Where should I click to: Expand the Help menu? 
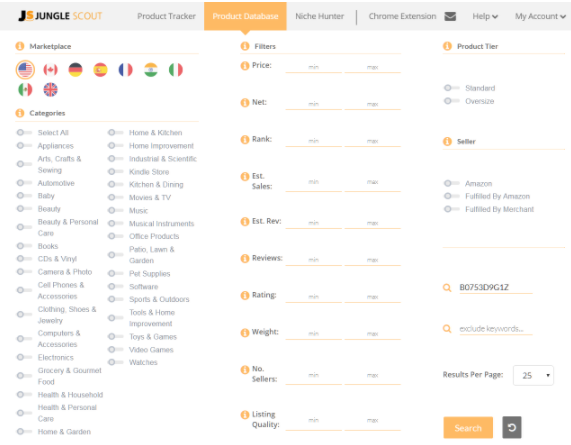485,16
